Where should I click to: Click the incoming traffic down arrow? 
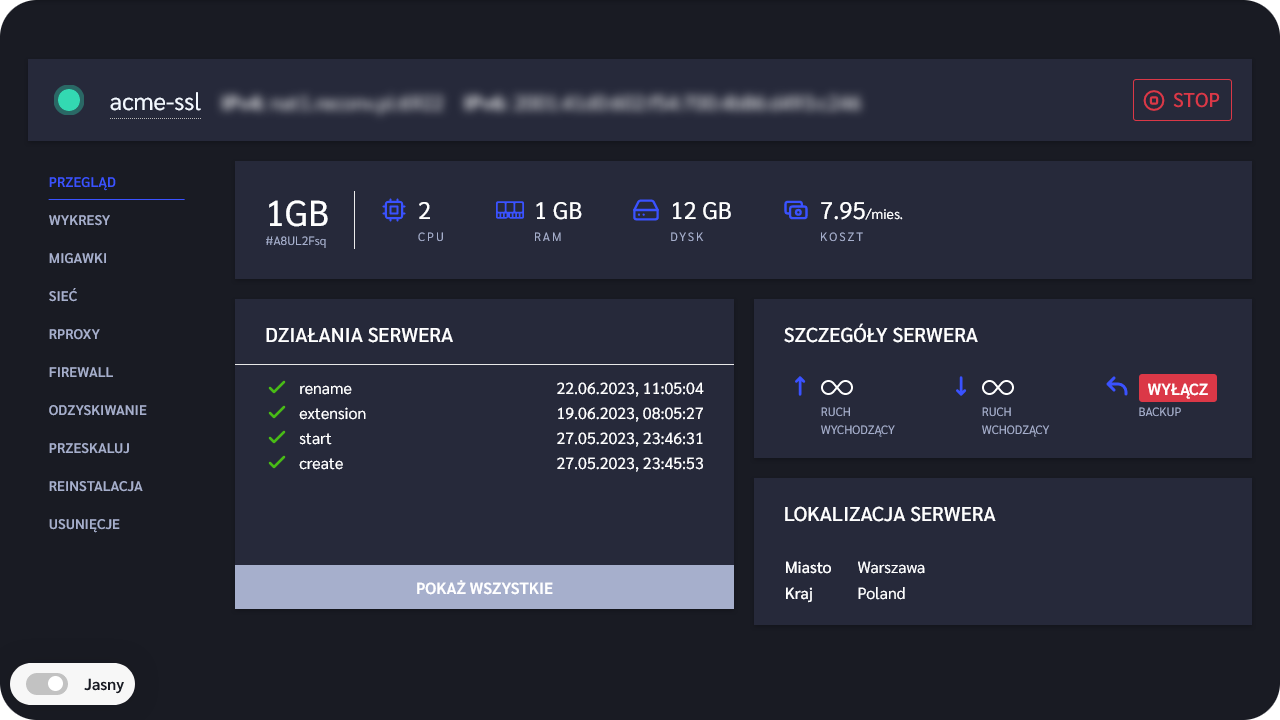(961, 387)
